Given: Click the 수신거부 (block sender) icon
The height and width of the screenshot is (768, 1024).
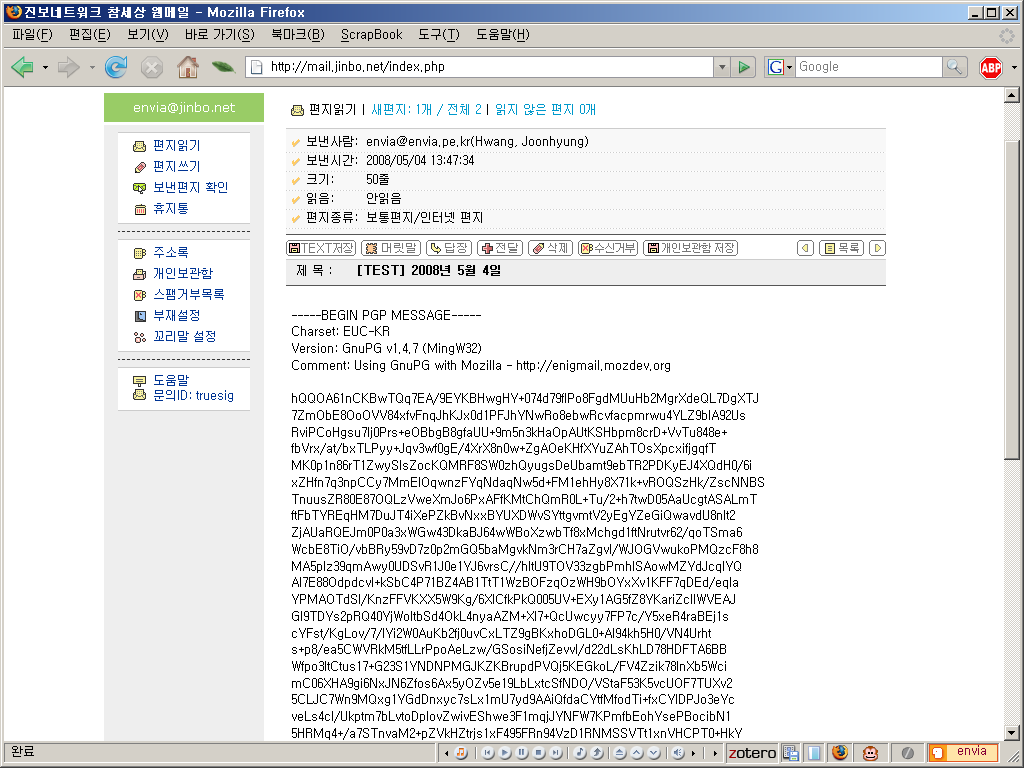Looking at the screenshot, I should click(x=608, y=248).
